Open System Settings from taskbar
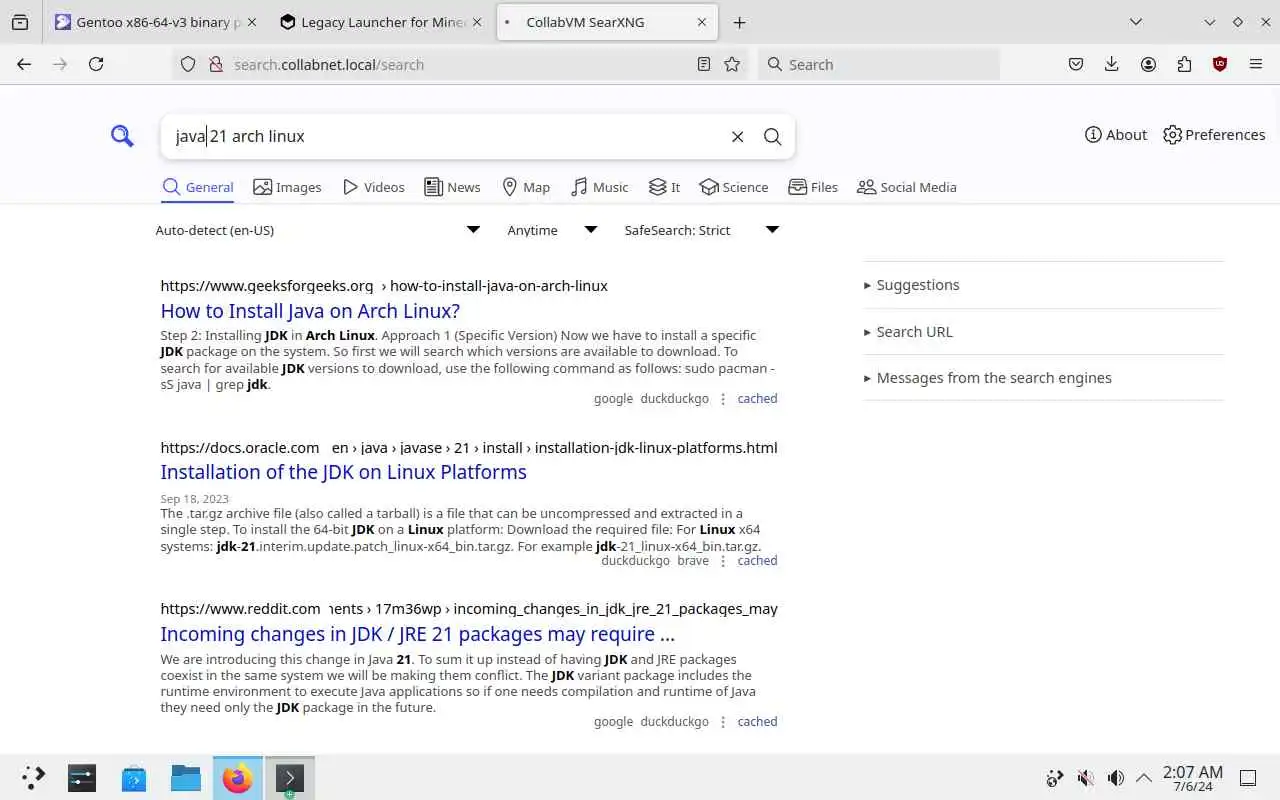This screenshot has height=800, width=1280. (x=82, y=778)
